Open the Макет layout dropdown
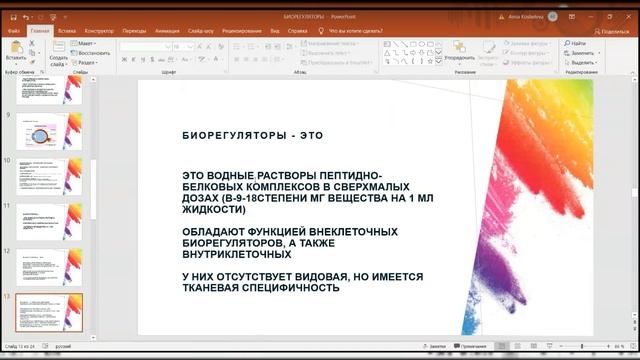Screen dimensions: 640x360 [84, 43]
